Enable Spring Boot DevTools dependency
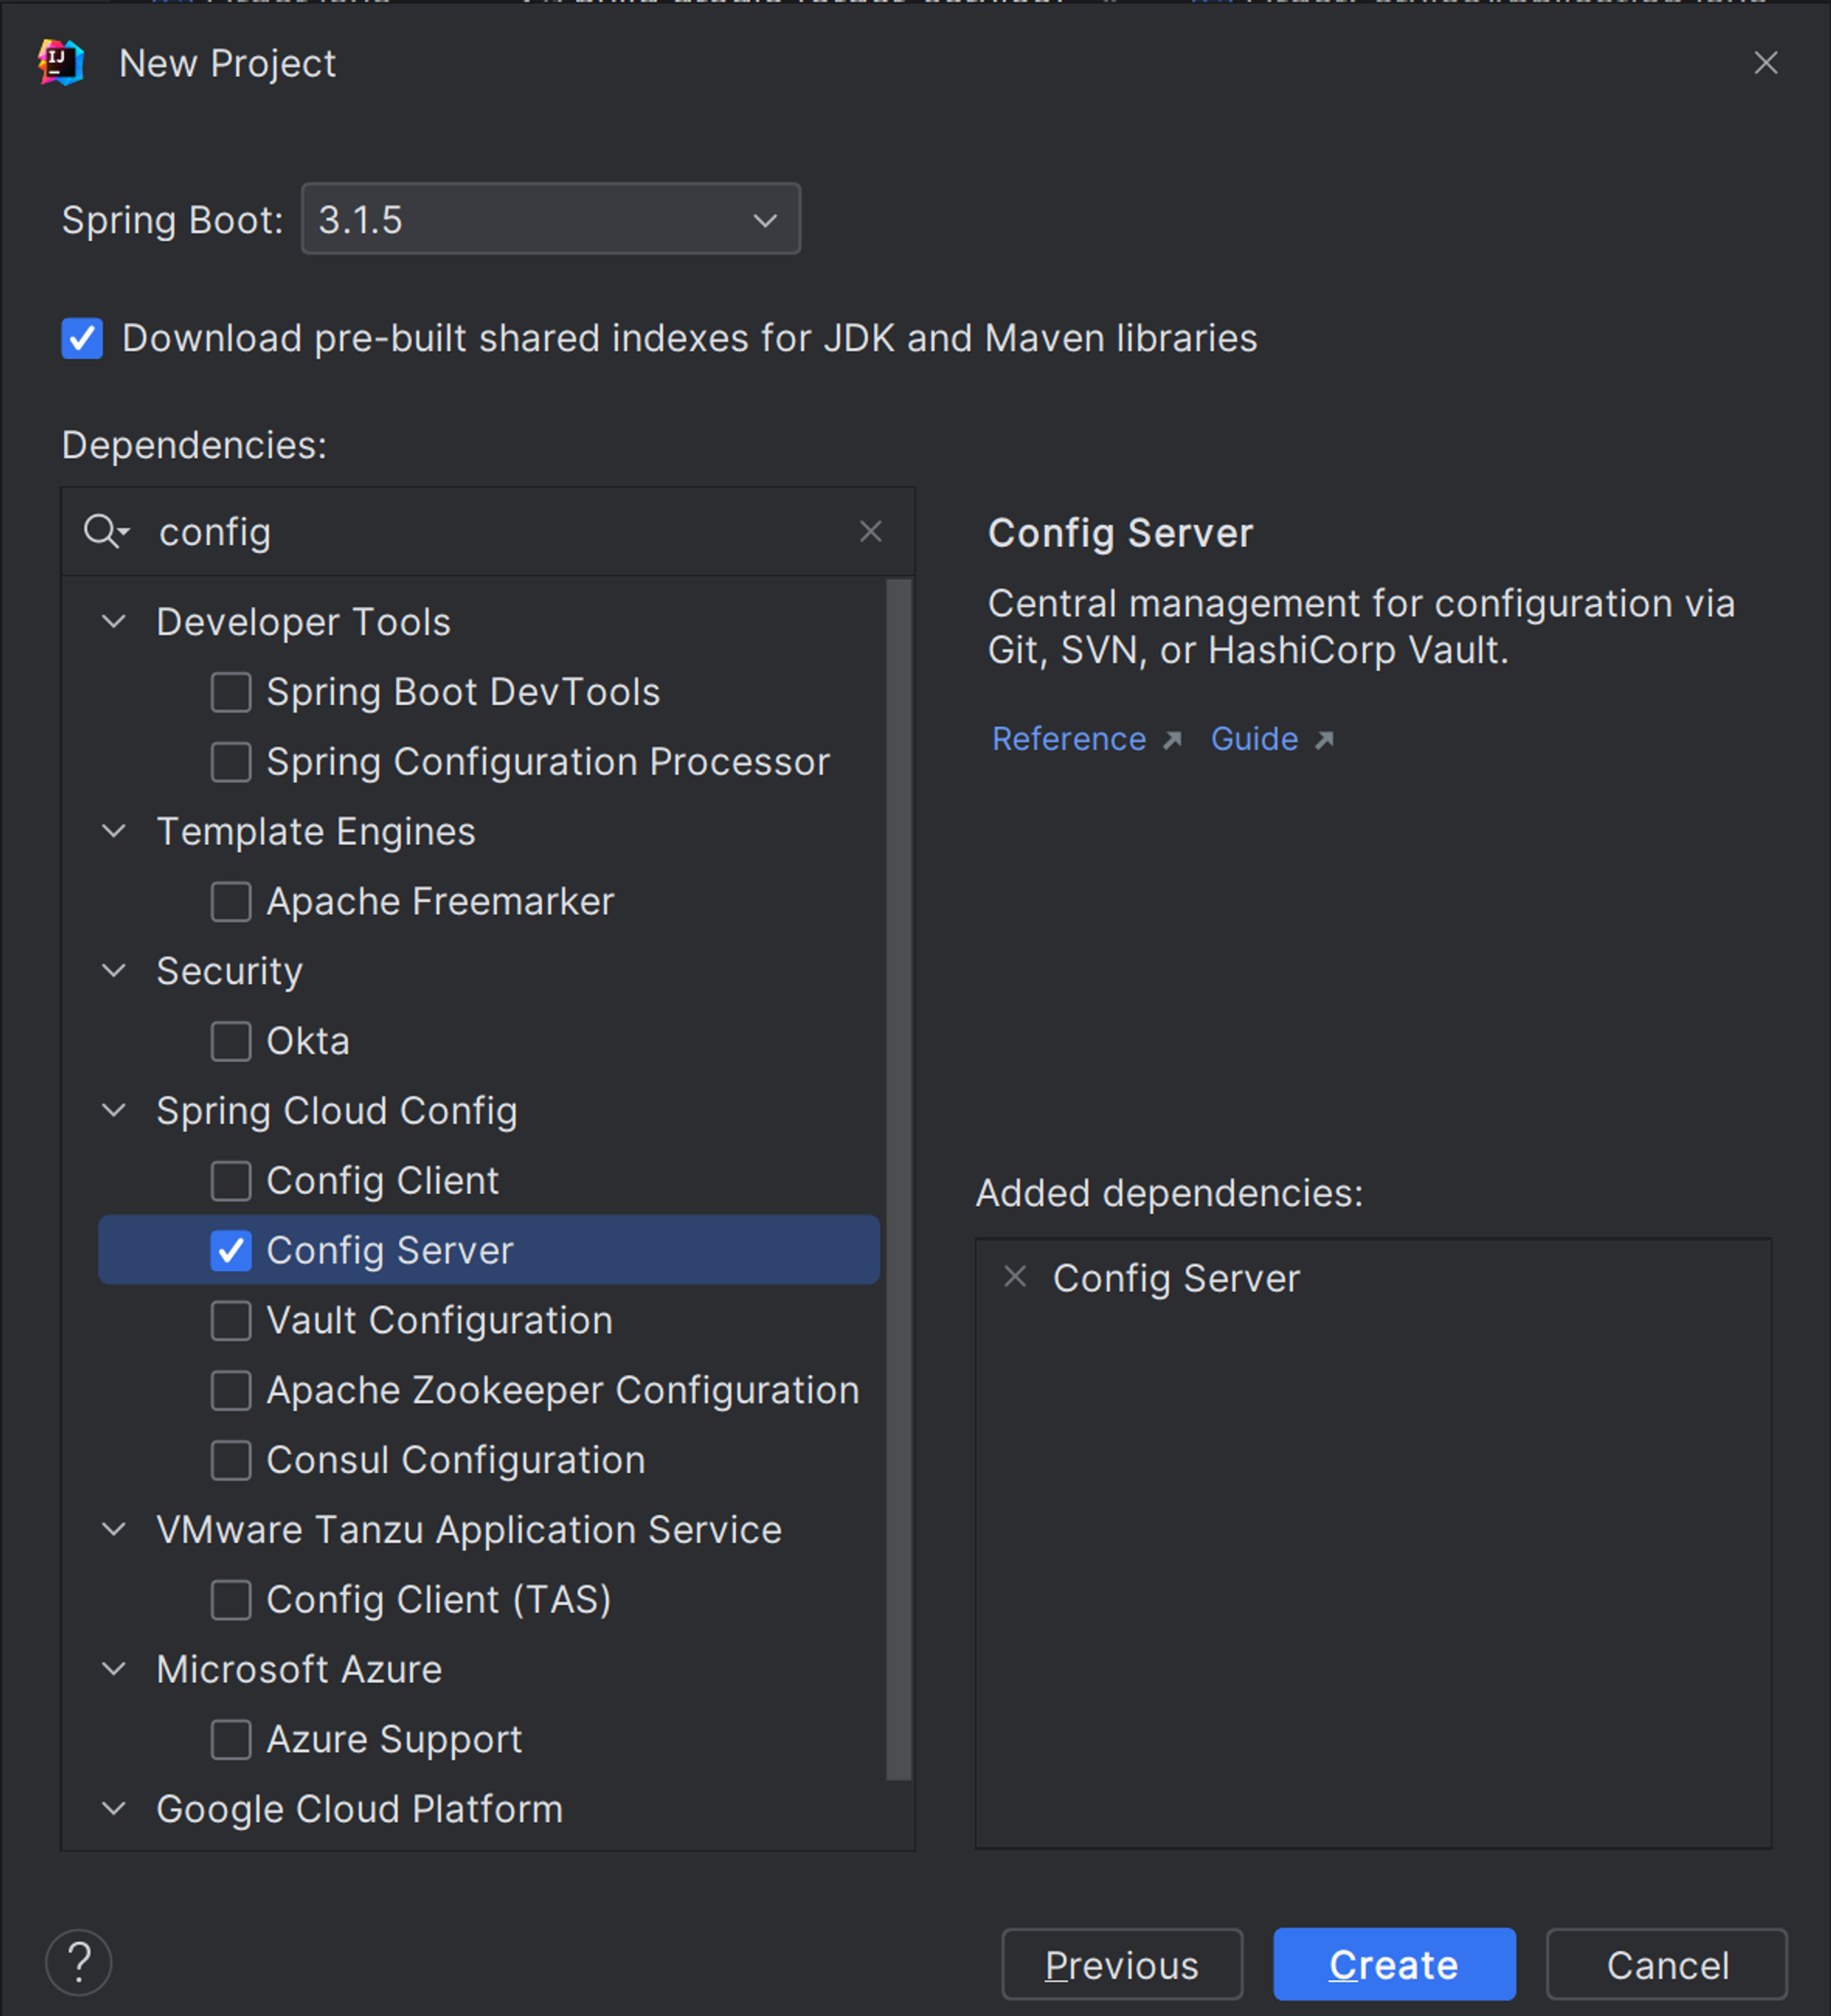The image size is (1831, 2016). pyautogui.click(x=231, y=691)
